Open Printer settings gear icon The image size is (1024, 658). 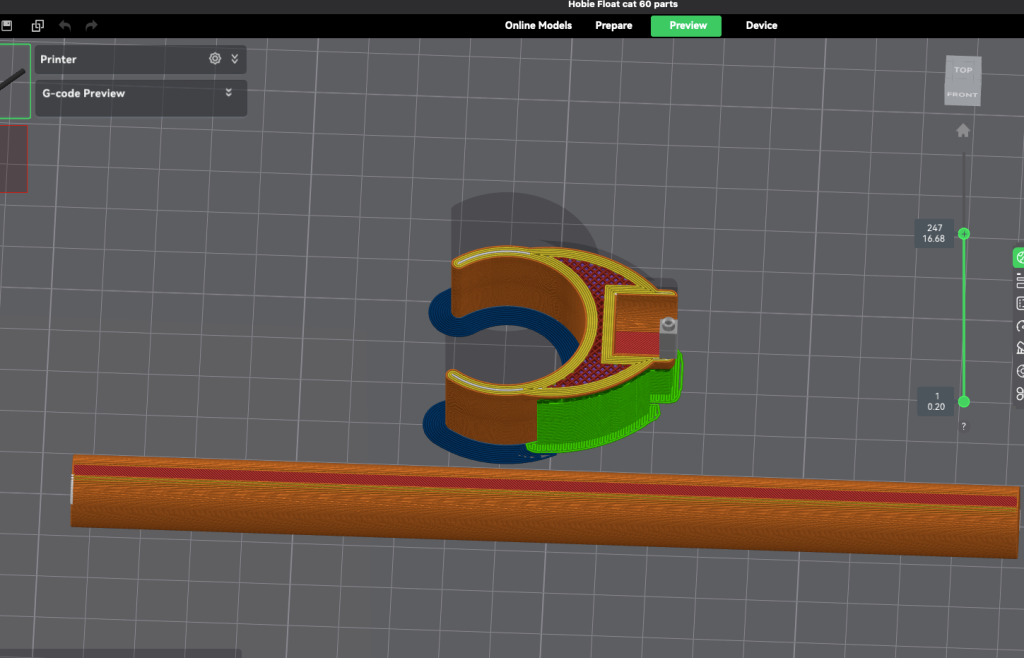[x=215, y=59]
